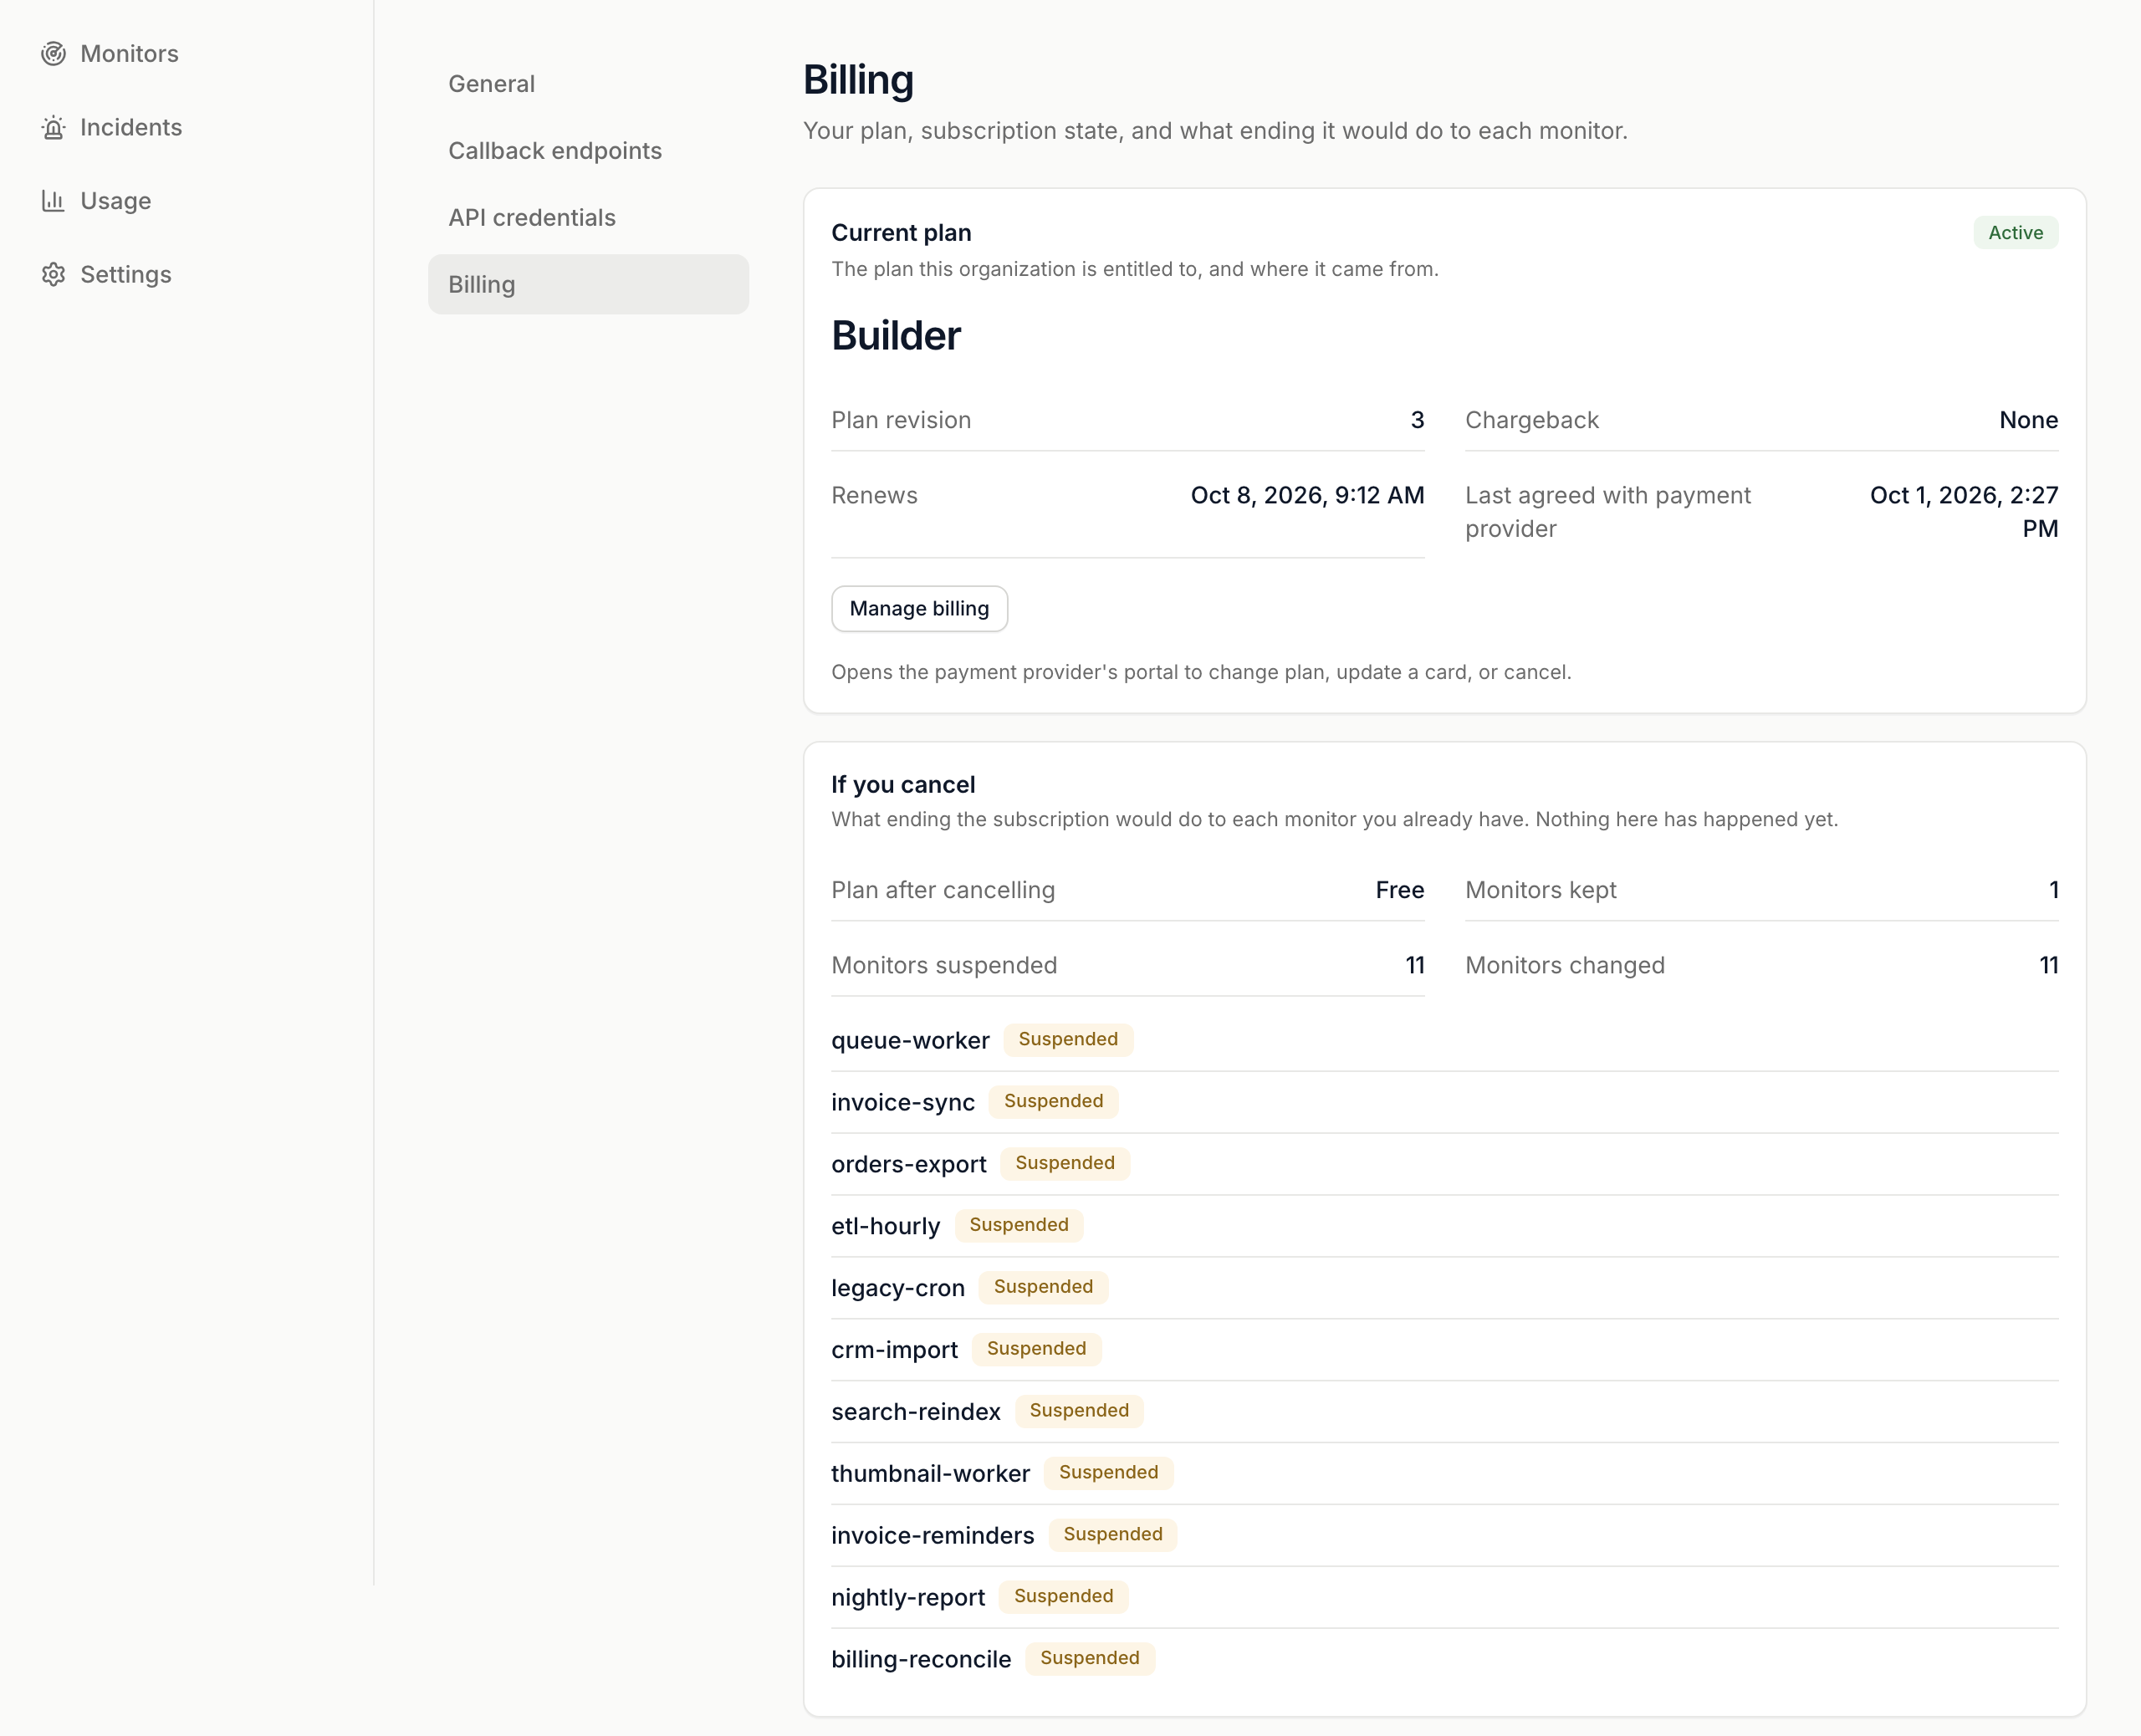
Task: Click Suspended badge next to billing-reconcile
Action: (1089, 1659)
